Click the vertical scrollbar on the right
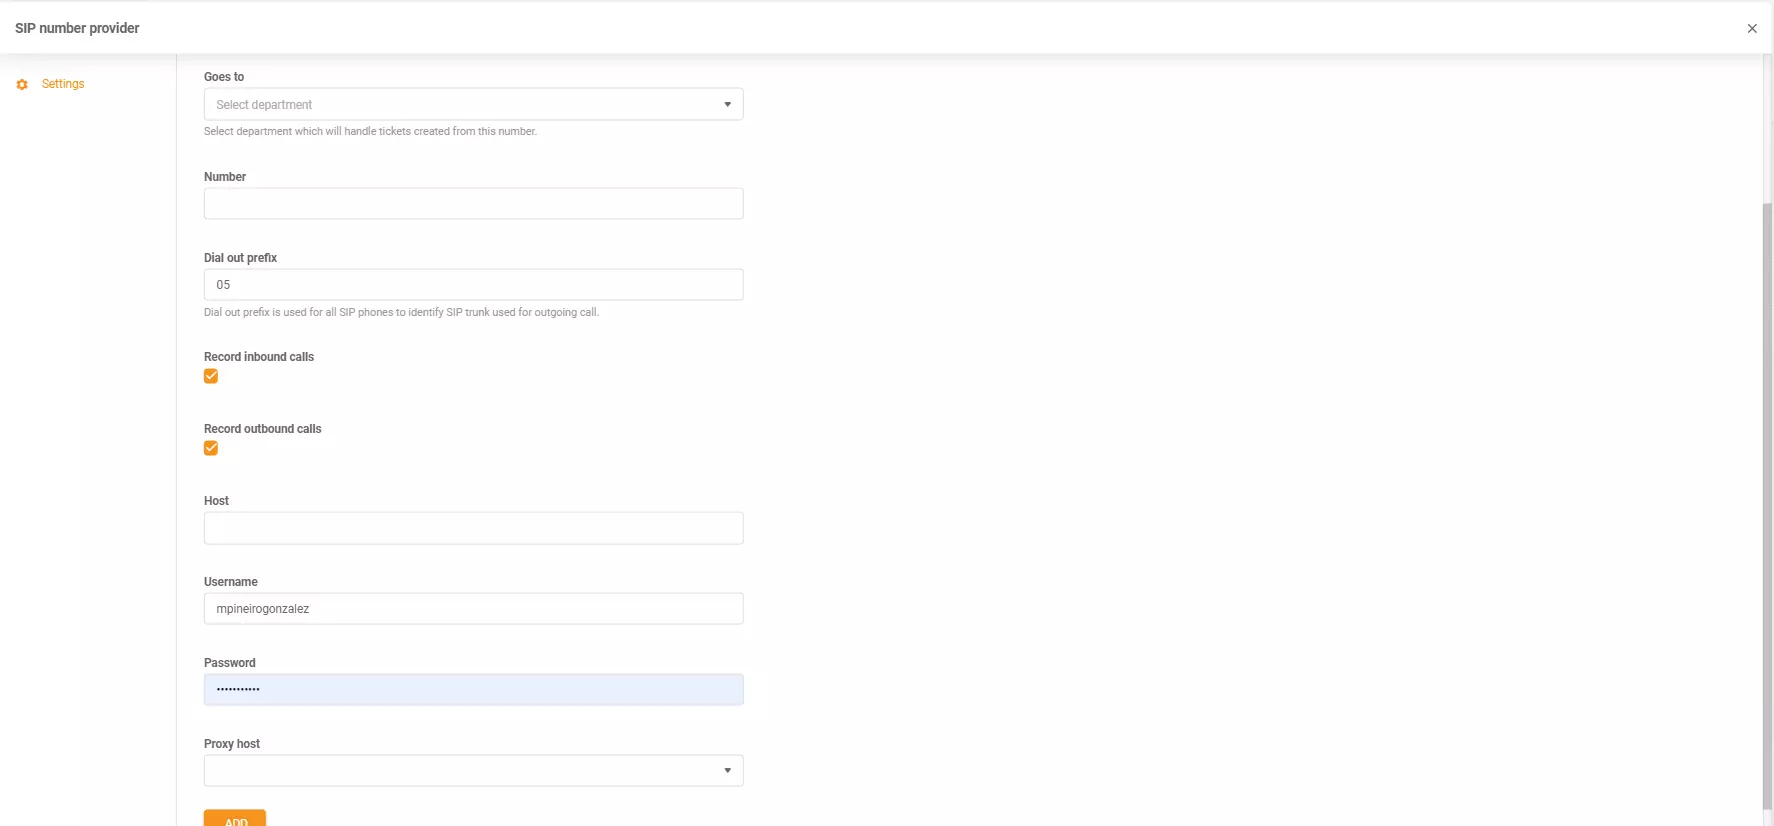Viewport: 1774px width, 826px height. (1767, 500)
